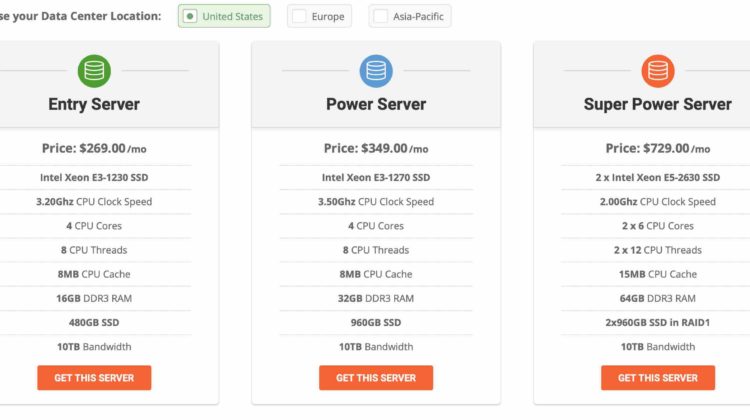The width and height of the screenshot is (750, 420).
Task: Click the Super Power Server heading
Action: [x=658, y=104]
